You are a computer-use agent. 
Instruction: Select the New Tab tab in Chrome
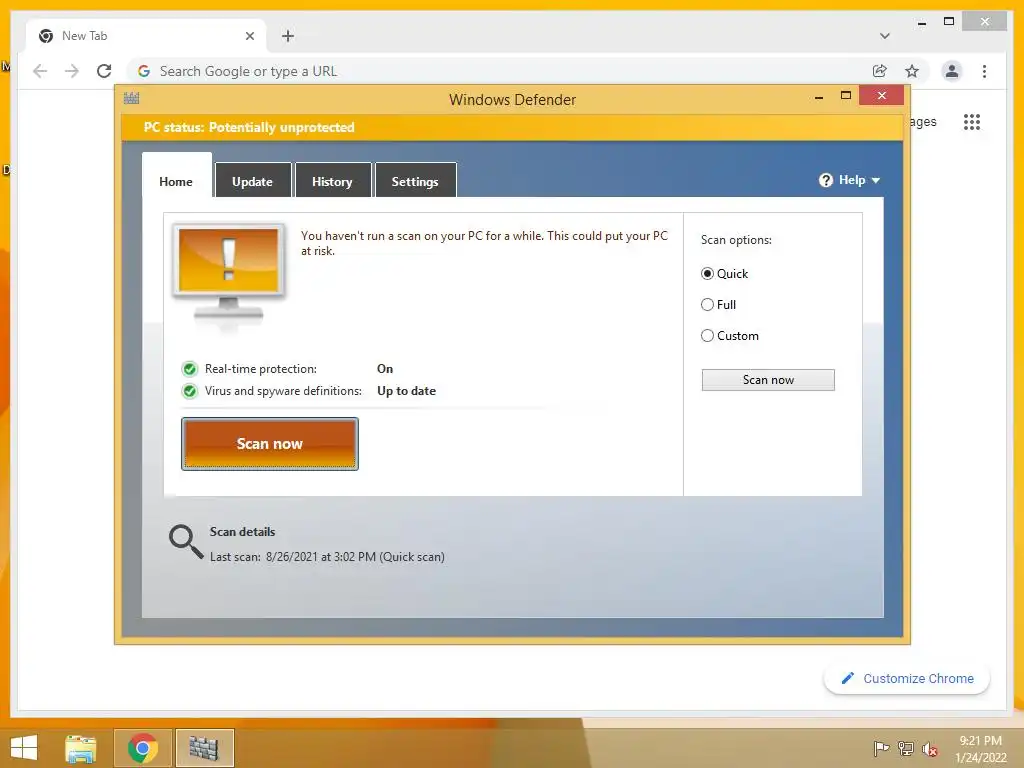[146, 36]
